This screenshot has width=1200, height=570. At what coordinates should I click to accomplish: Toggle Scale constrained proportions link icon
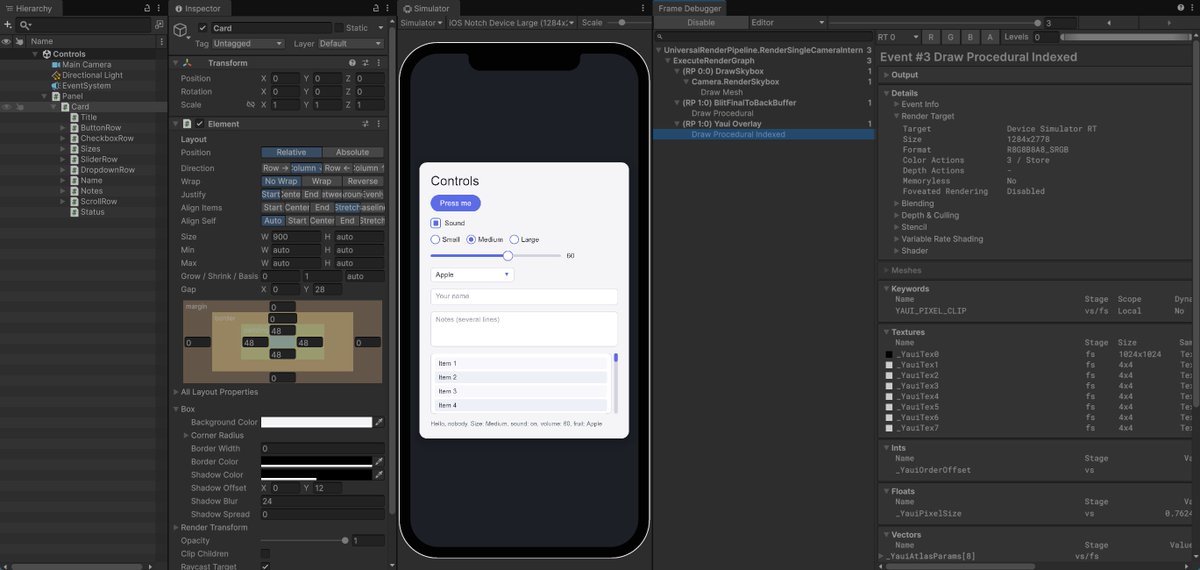pyautogui.click(x=250, y=104)
